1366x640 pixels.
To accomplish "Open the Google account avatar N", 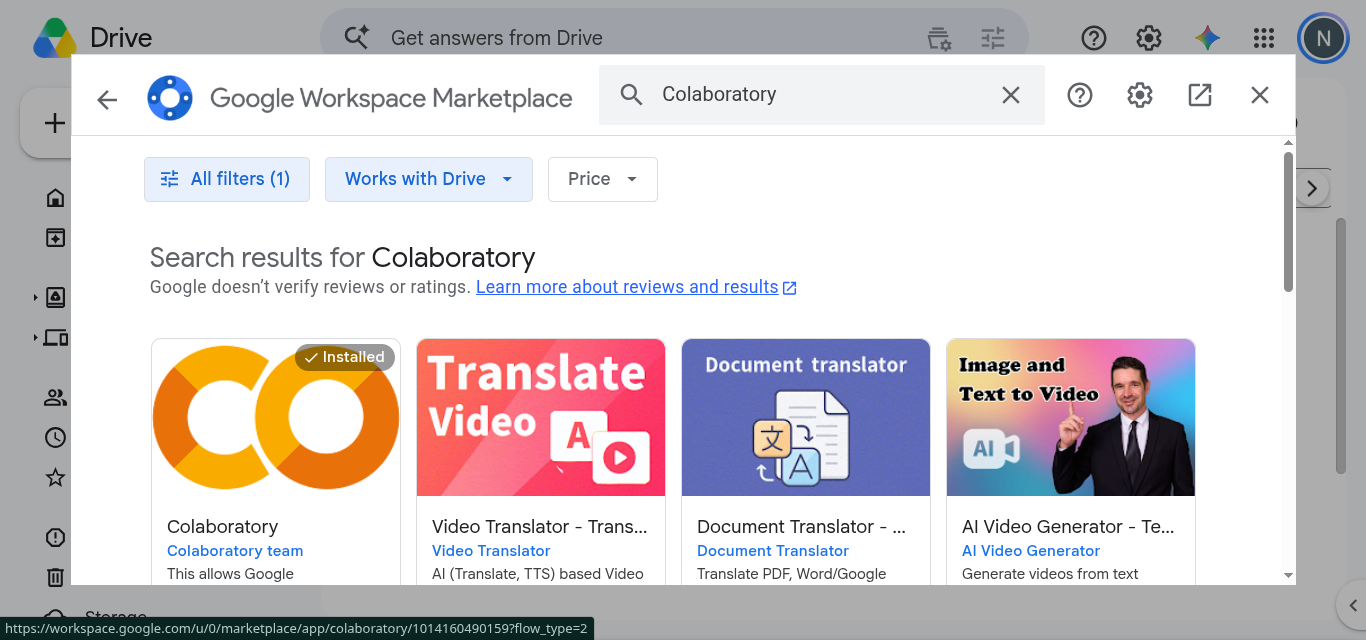I will click(1323, 38).
